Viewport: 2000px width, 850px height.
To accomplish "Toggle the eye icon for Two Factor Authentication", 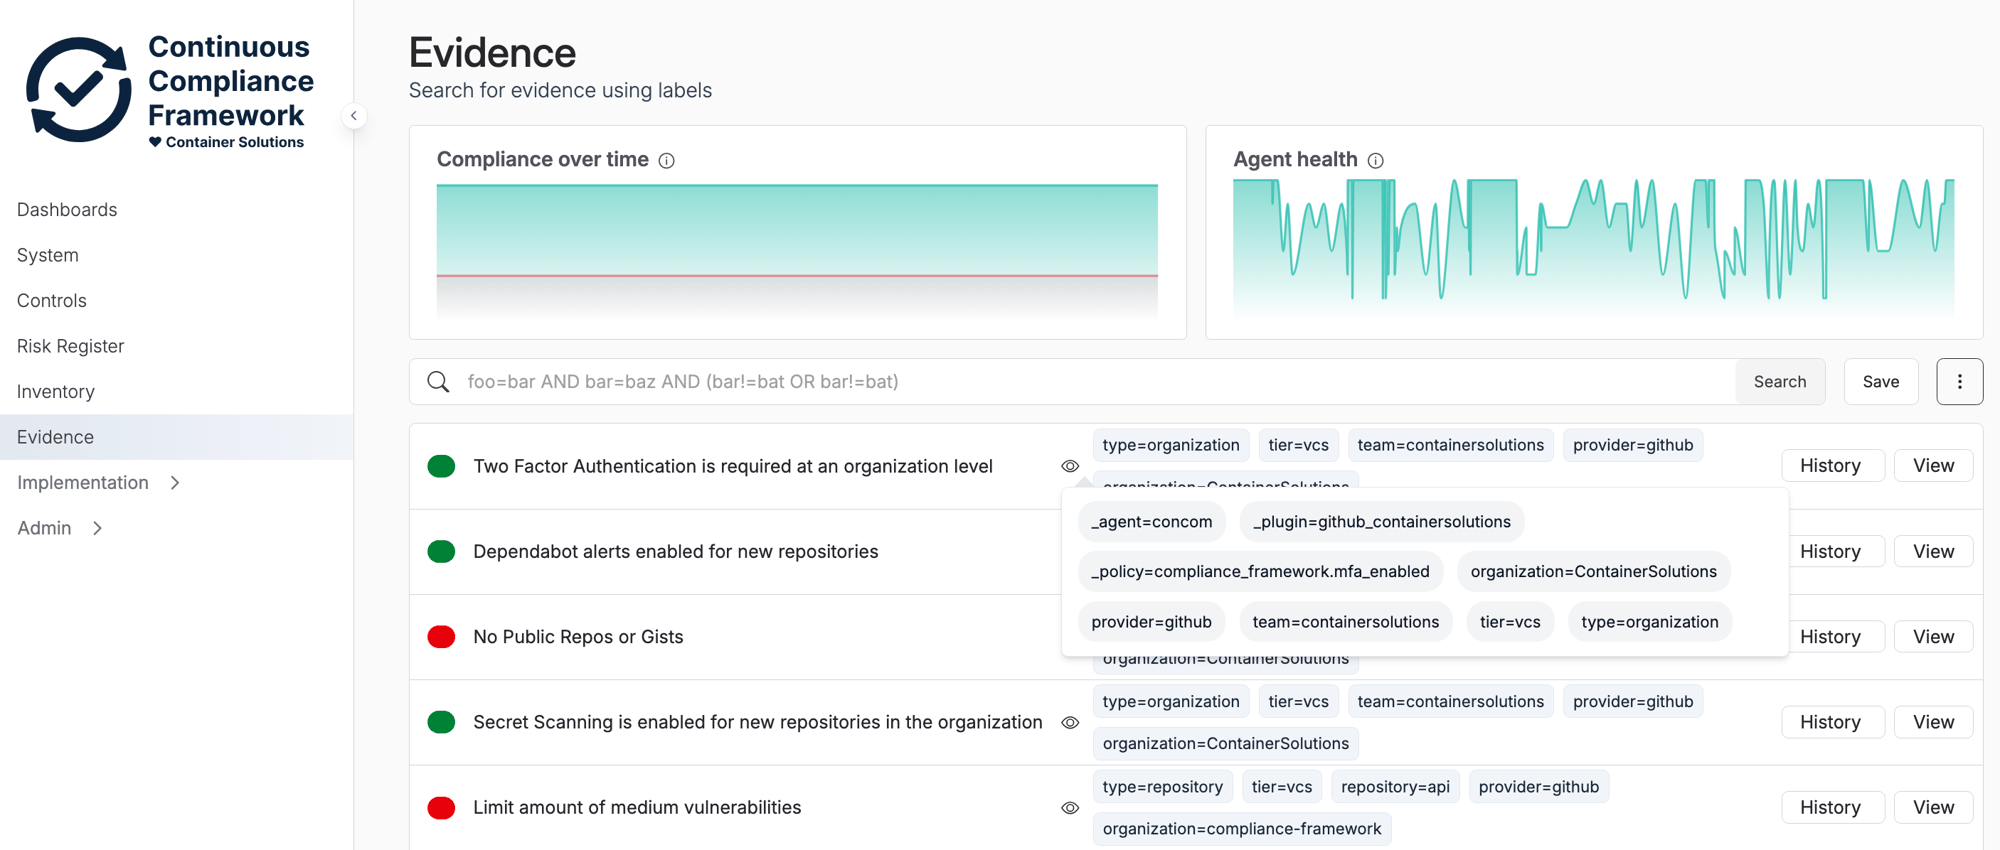I will click(1070, 466).
